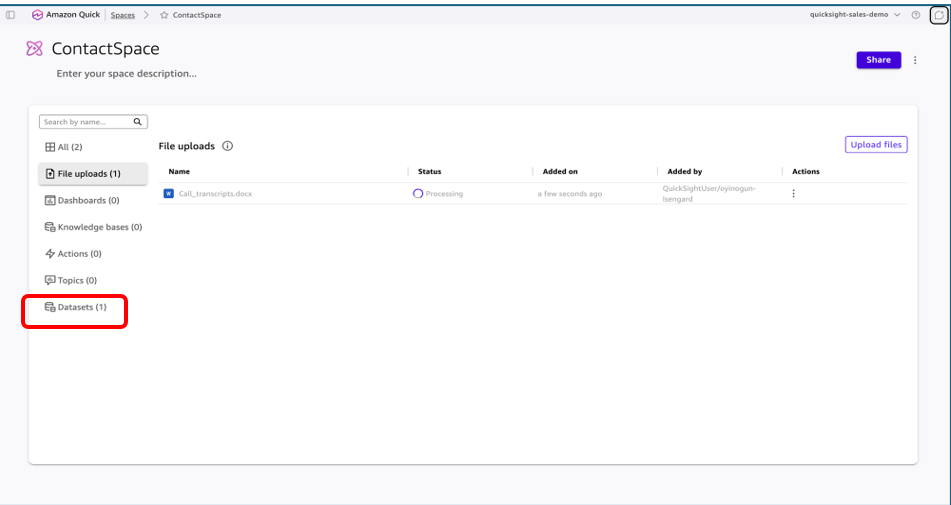Click the Dashboards chart icon
The image size is (951, 505).
(x=50, y=200)
